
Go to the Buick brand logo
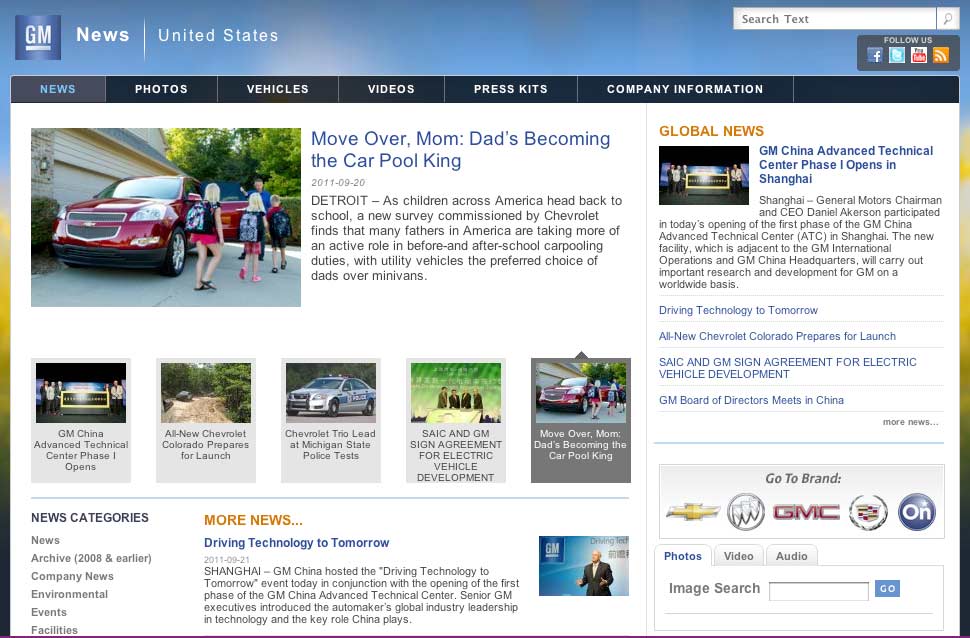(745, 512)
